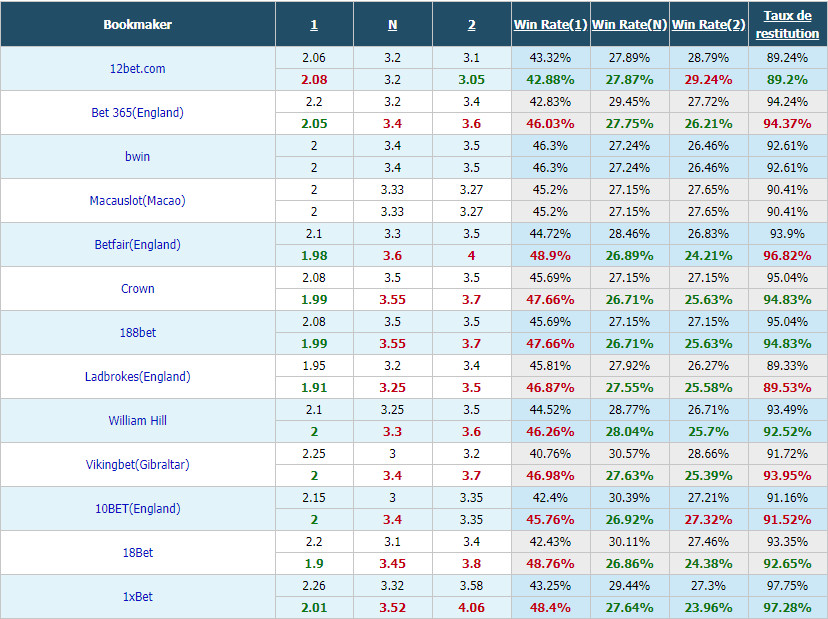The height and width of the screenshot is (619, 828).
Task: Select 1xBet opening restitution rate 97.75%
Action: coord(787,586)
